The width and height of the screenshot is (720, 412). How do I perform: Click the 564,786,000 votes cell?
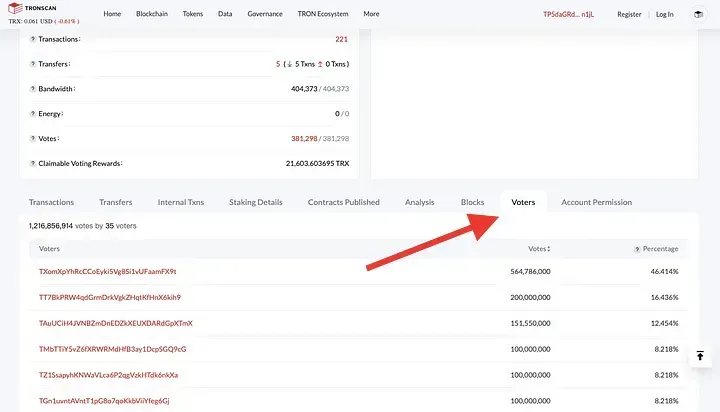point(530,271)
